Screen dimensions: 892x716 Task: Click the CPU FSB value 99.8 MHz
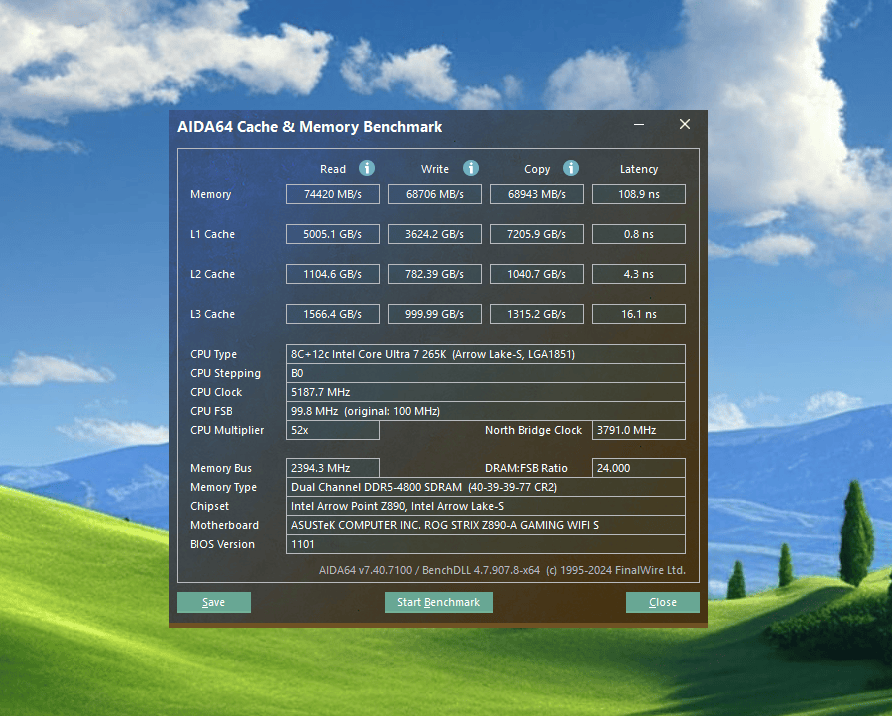click(x=486, y=411)
